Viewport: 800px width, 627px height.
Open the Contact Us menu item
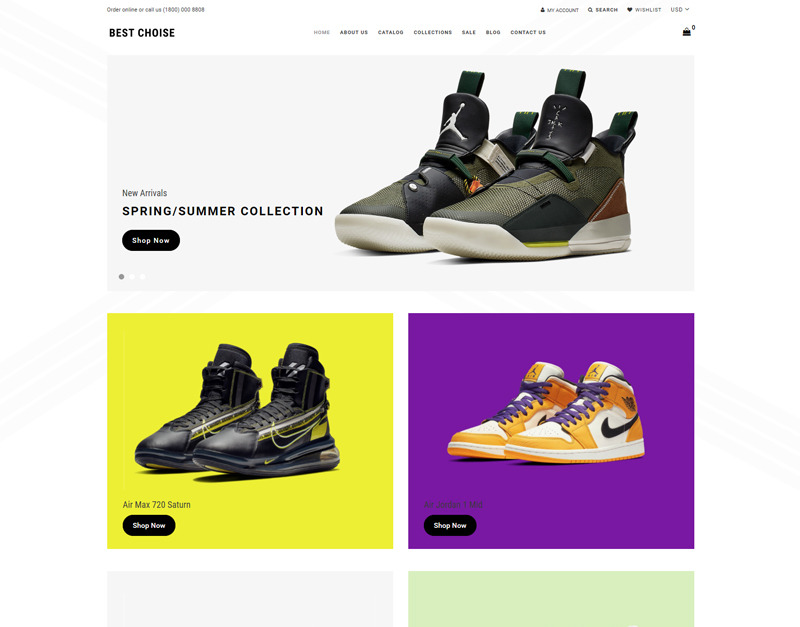(x=528, y=32)
